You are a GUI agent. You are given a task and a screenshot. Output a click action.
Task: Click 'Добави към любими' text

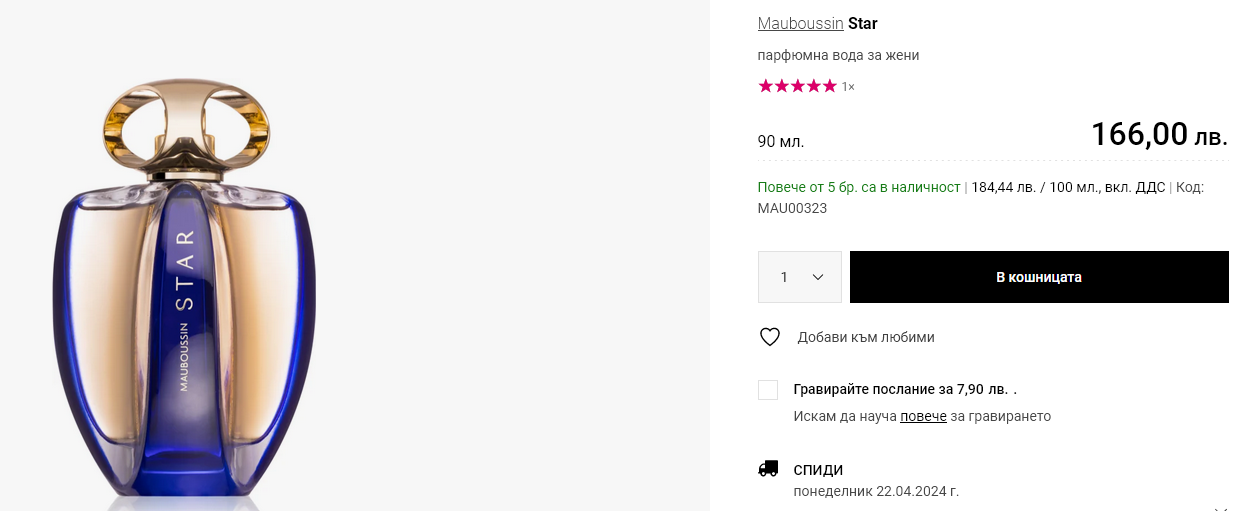(x=865, y=337)
